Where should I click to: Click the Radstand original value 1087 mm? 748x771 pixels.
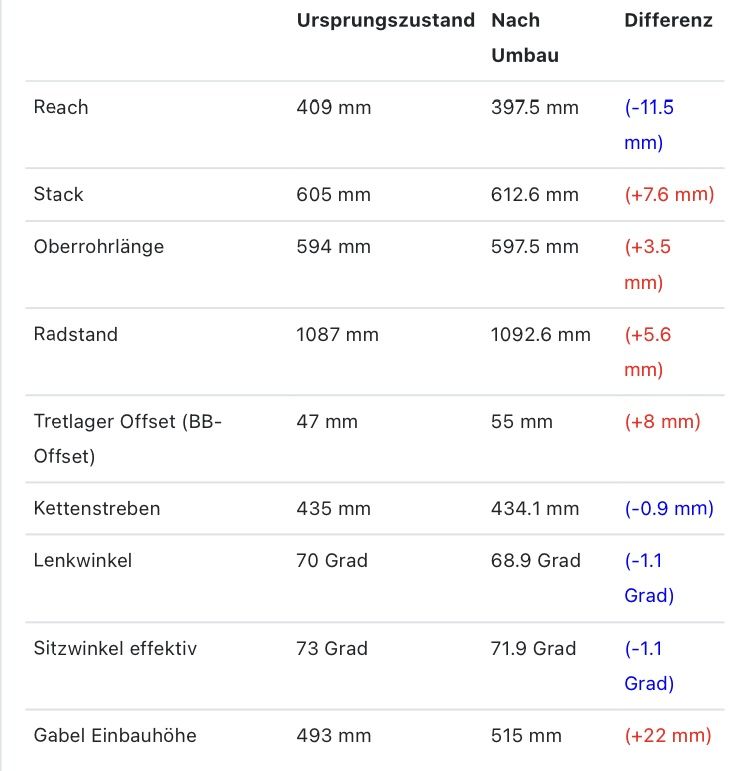pos(338,334)
